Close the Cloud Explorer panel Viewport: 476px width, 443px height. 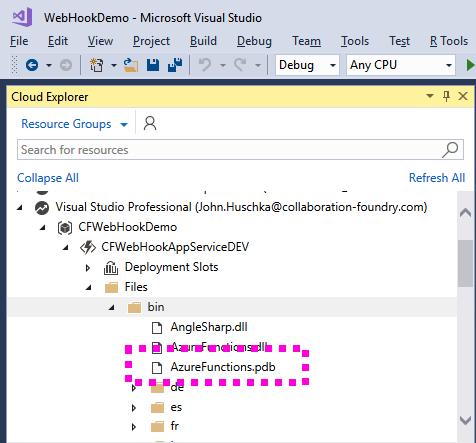(x=463, y=96)
